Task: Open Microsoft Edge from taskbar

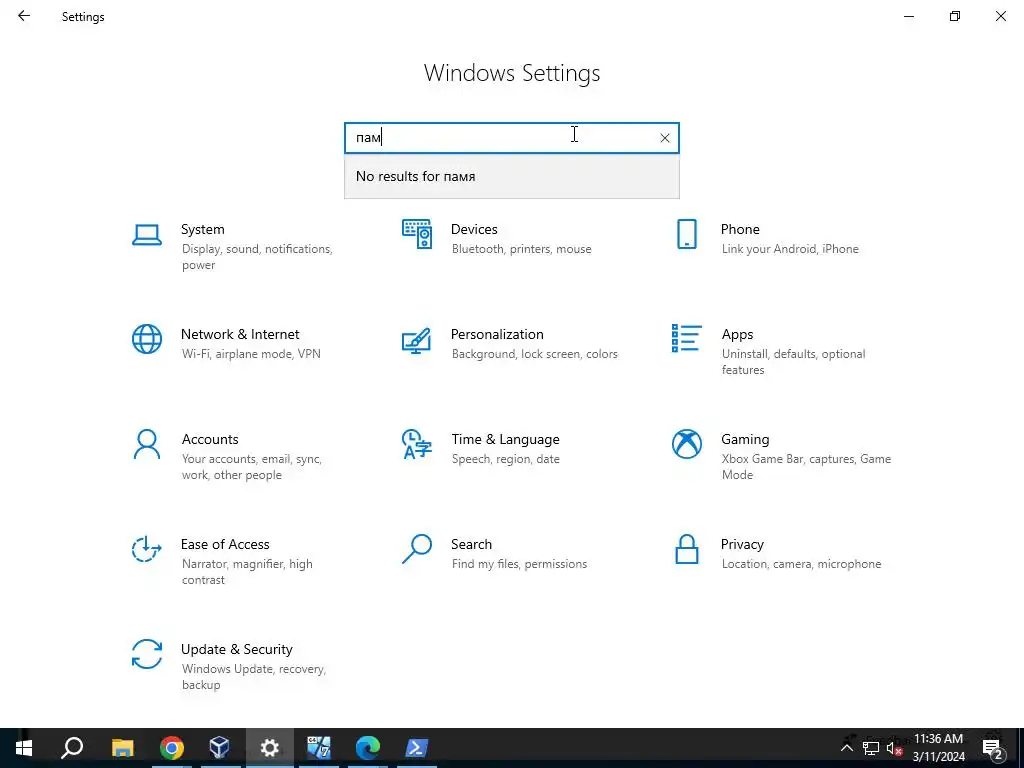Action: [x=368, y=748]
